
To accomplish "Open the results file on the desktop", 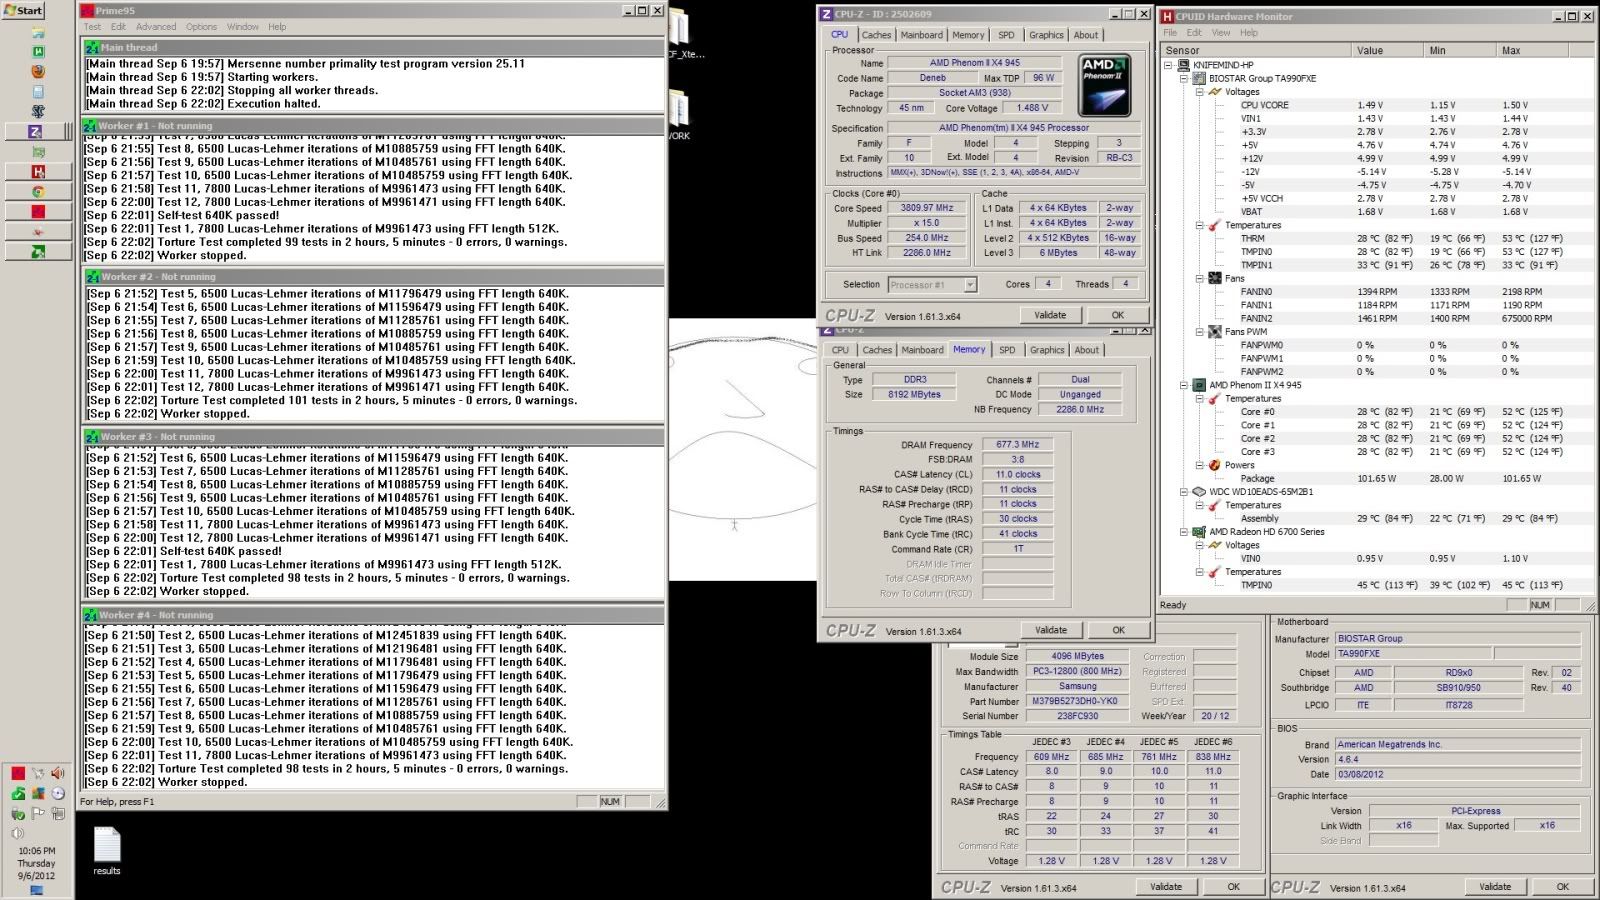I will click(x=107, y=851).
